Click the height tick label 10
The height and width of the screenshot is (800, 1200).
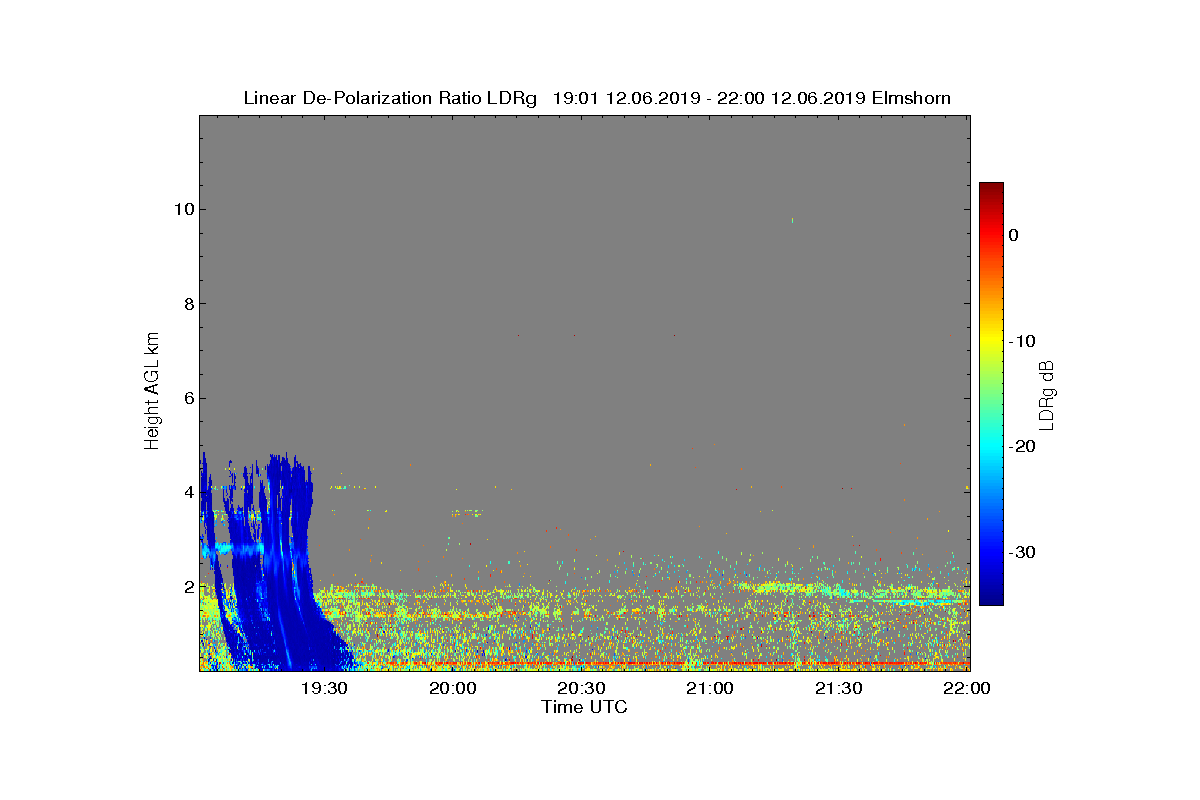(x=182, y=209)
